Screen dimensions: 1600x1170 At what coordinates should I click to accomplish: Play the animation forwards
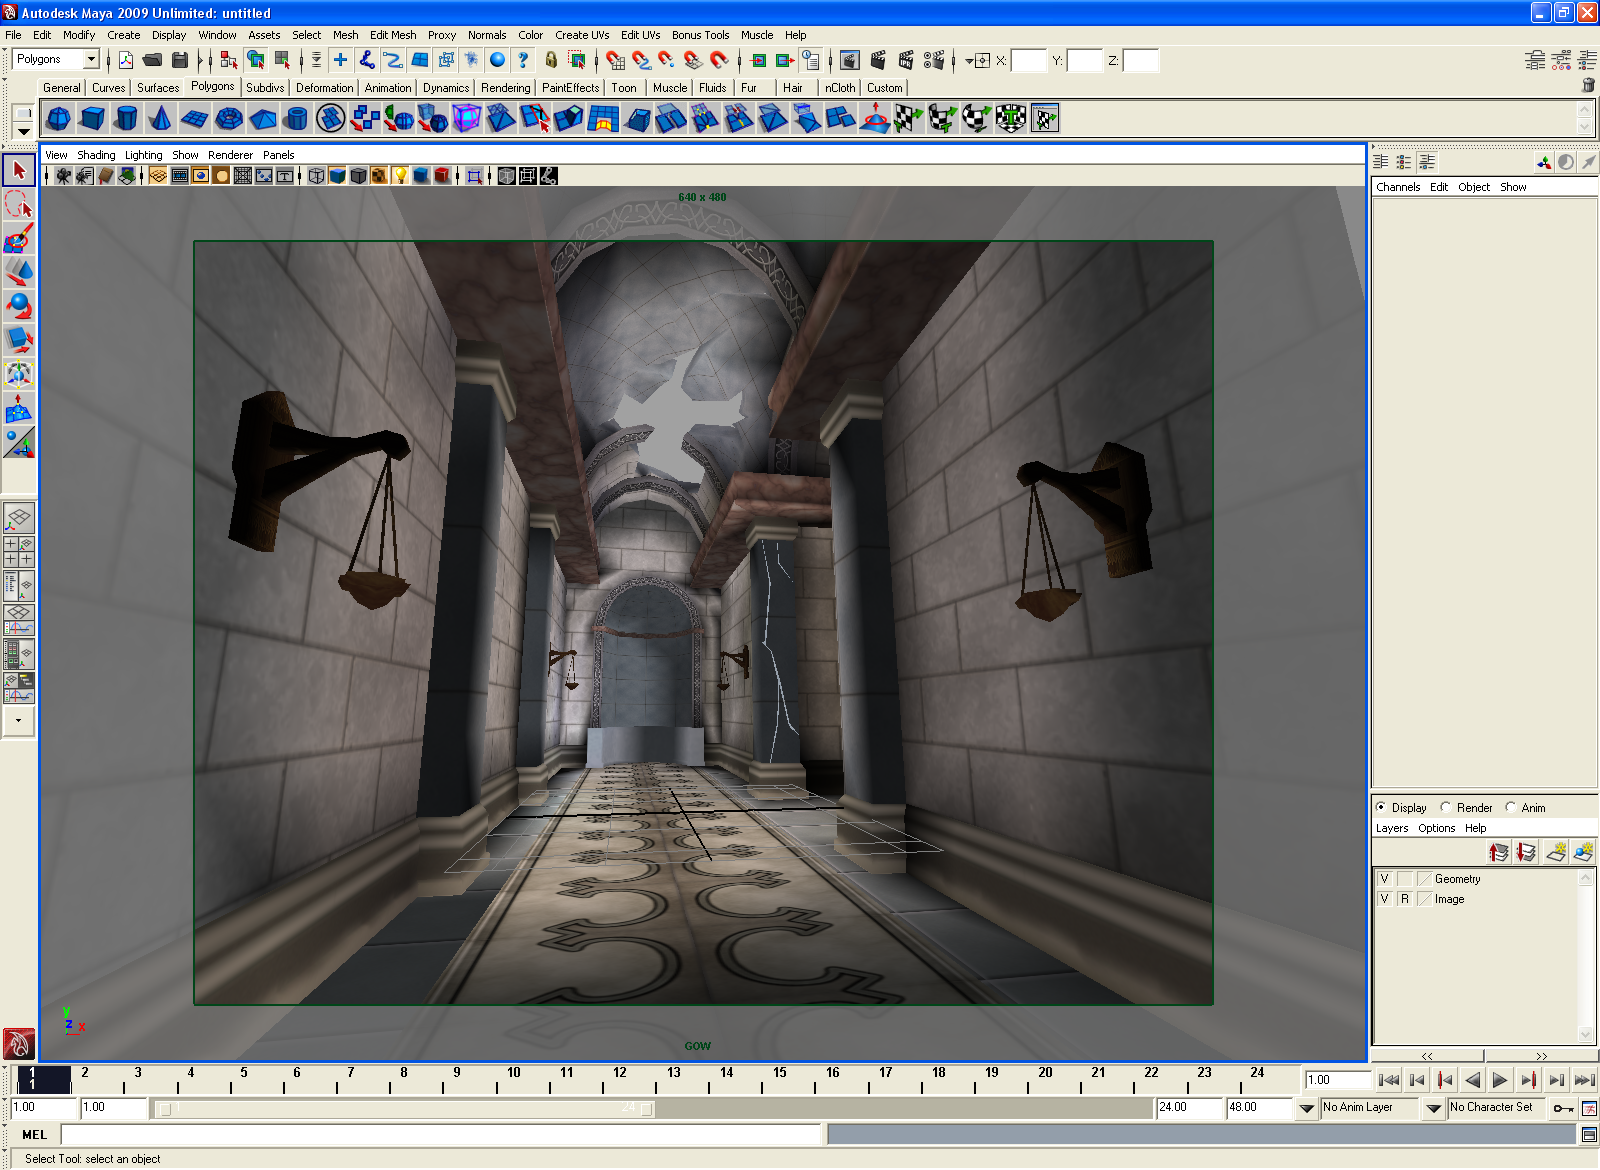pos(1500,1080)
